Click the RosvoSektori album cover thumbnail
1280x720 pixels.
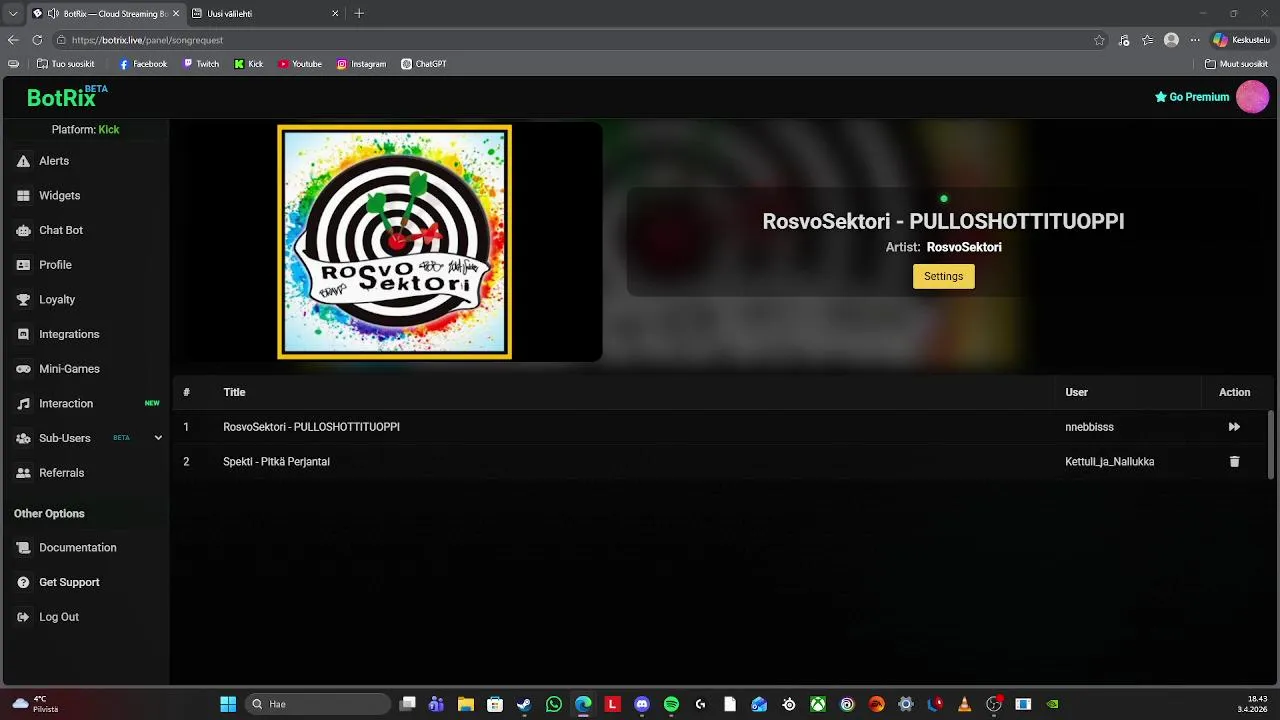(394, 241)
